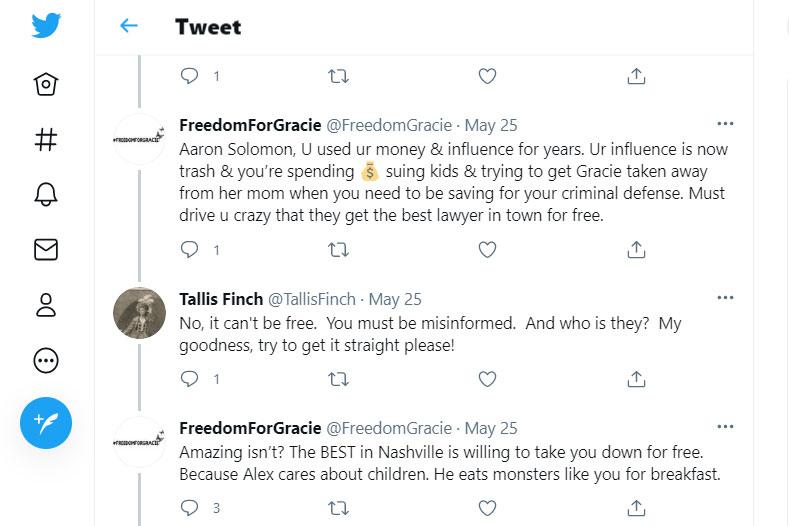Open the Tallis Finch profile name link

coord(221,299)
